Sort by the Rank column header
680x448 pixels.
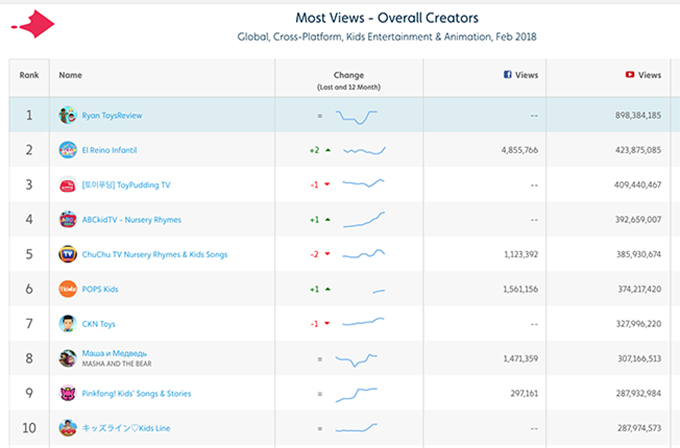(29, 75)
